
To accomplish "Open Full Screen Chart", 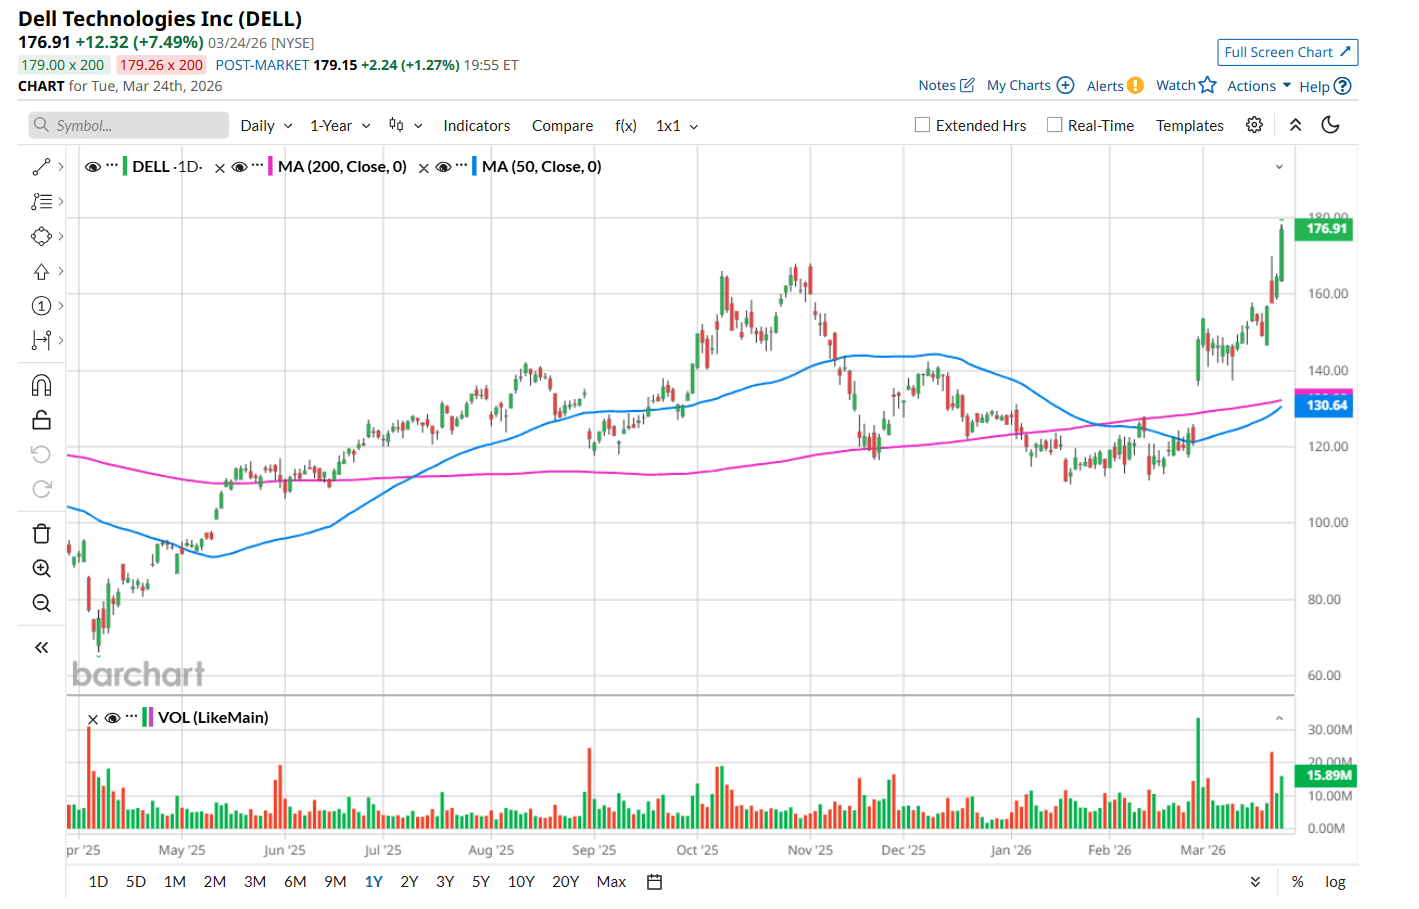I will point(1287,52).
